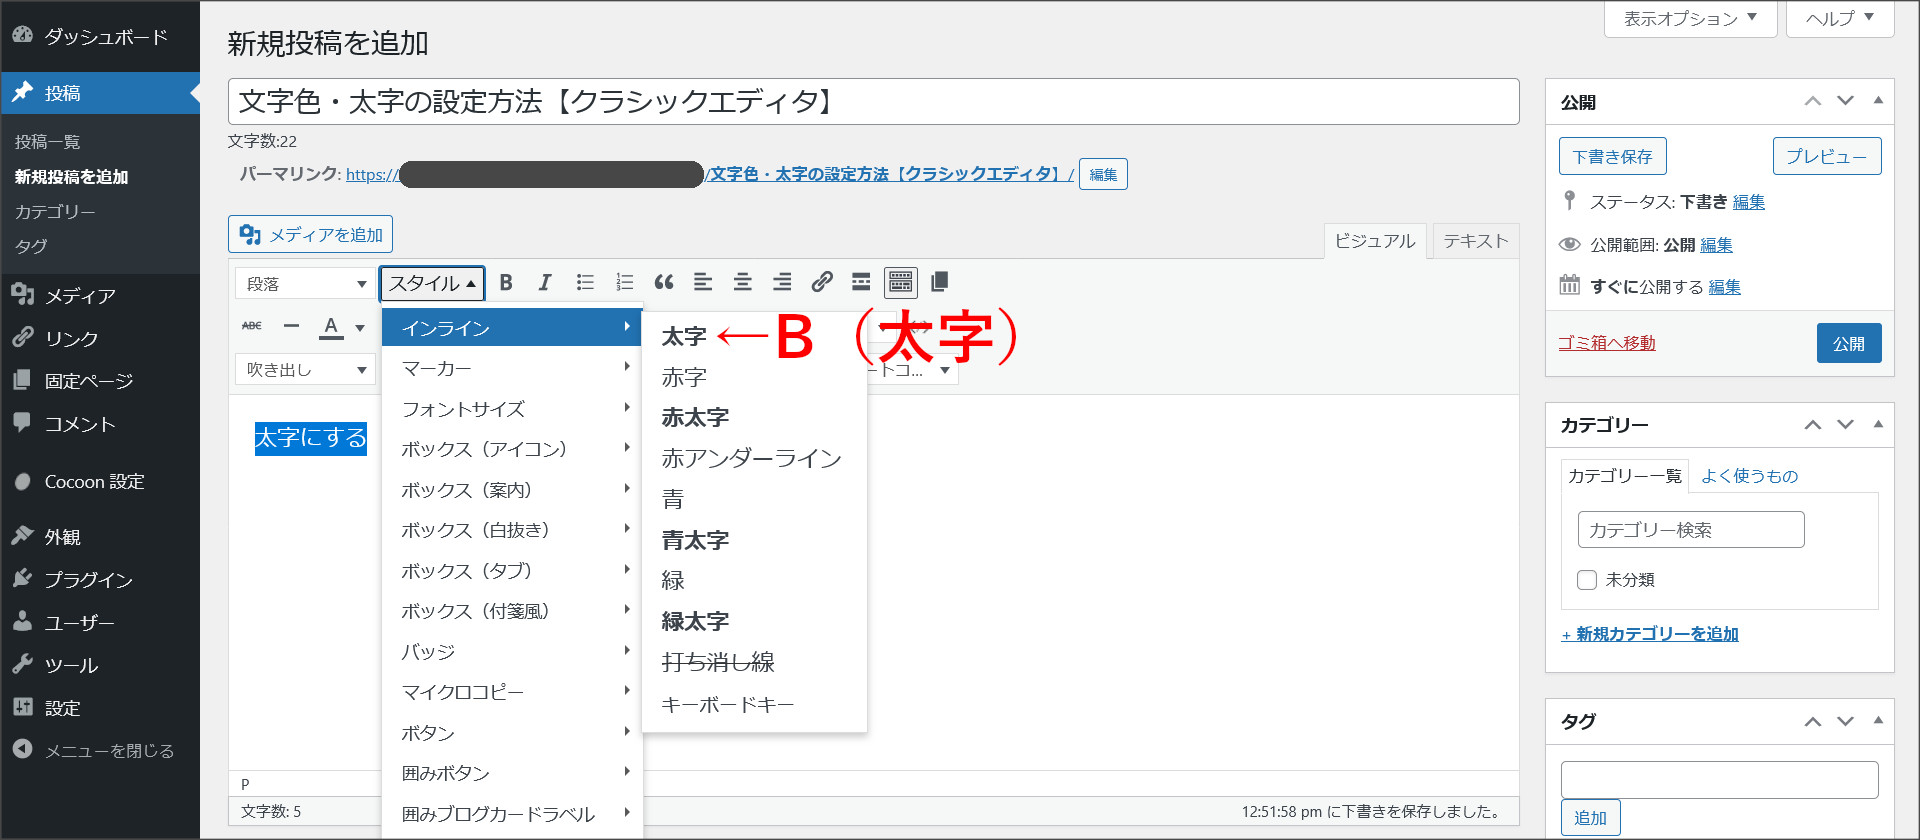Image resolution: width=1920 pixels, height=840 pixels.
Task: Align text right
Action: (782, 283)
